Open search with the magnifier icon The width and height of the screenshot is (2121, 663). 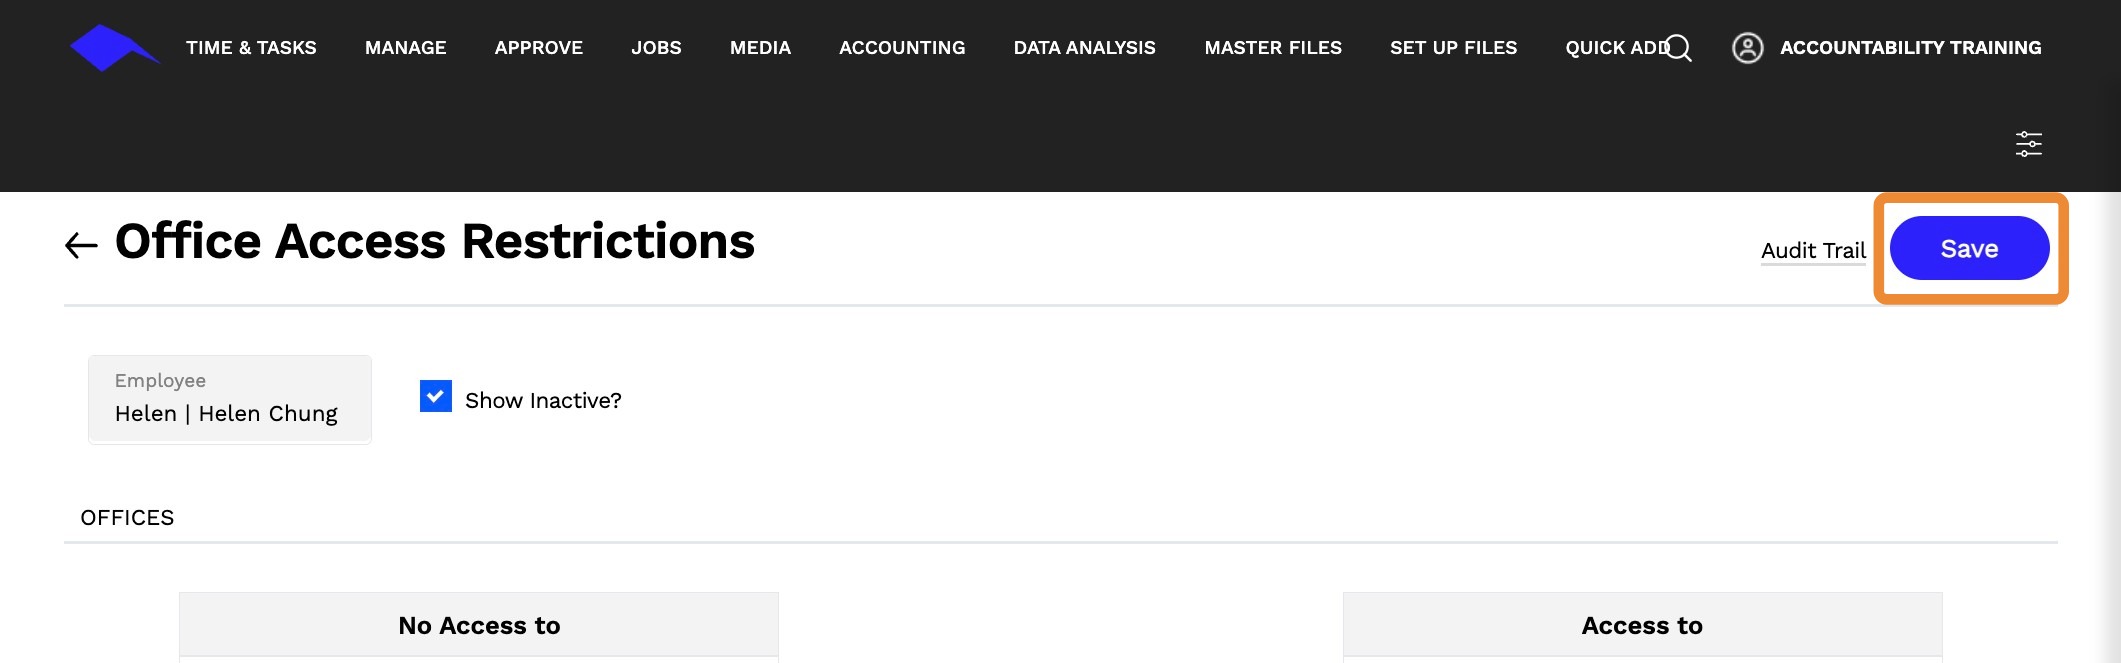click(1679, 48)
